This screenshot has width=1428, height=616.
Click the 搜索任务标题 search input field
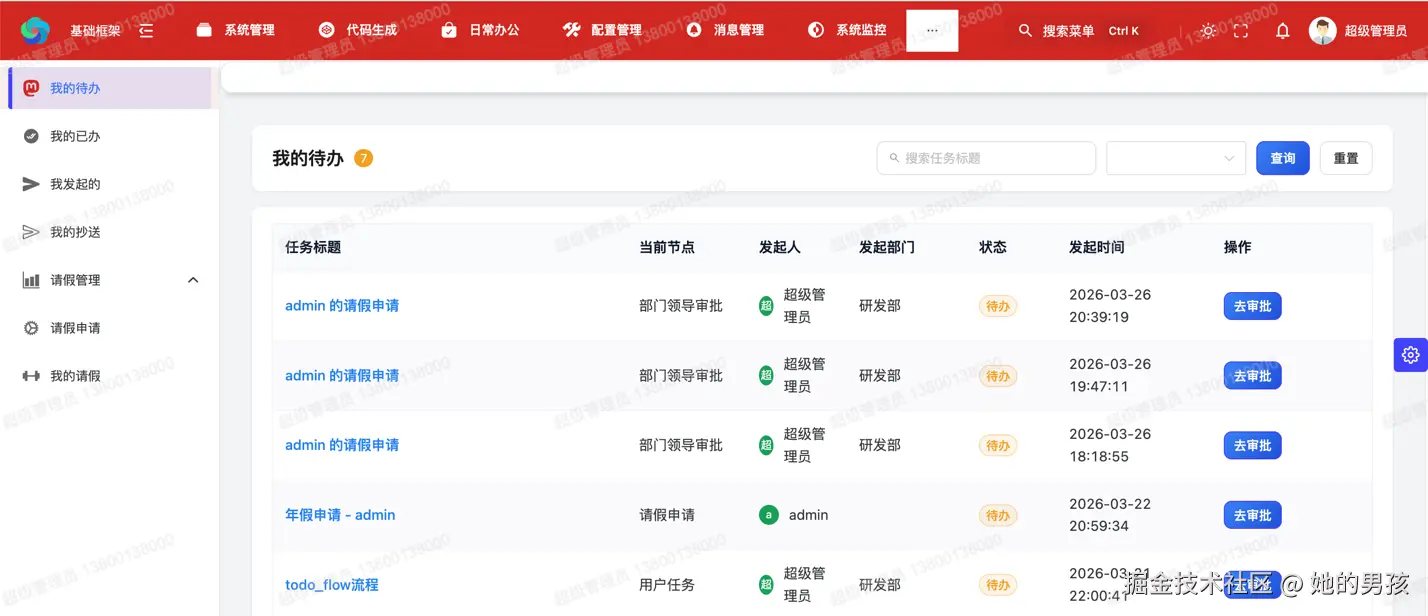pos(985,158)
